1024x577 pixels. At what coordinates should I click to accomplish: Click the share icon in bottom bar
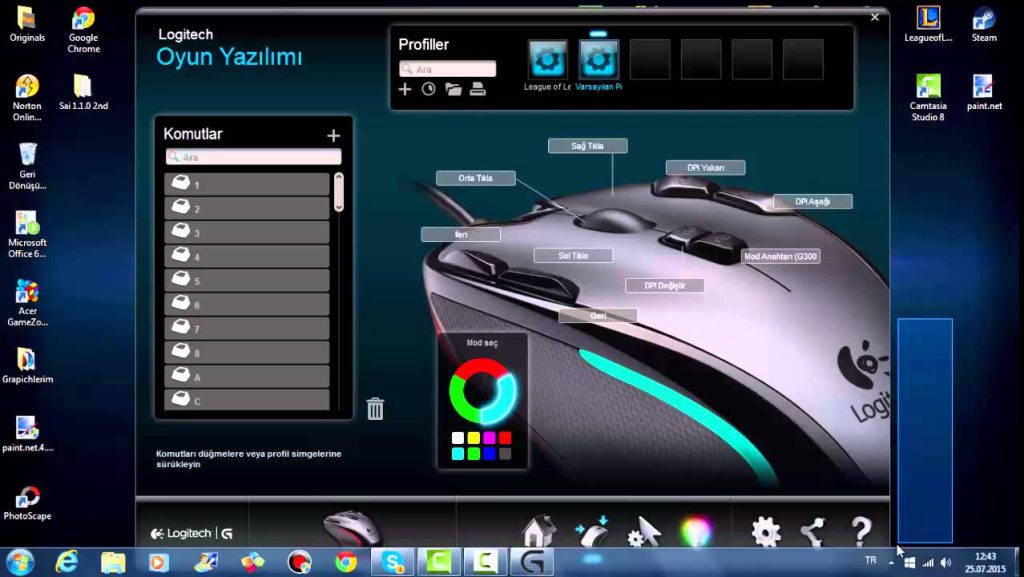[814, 531]
